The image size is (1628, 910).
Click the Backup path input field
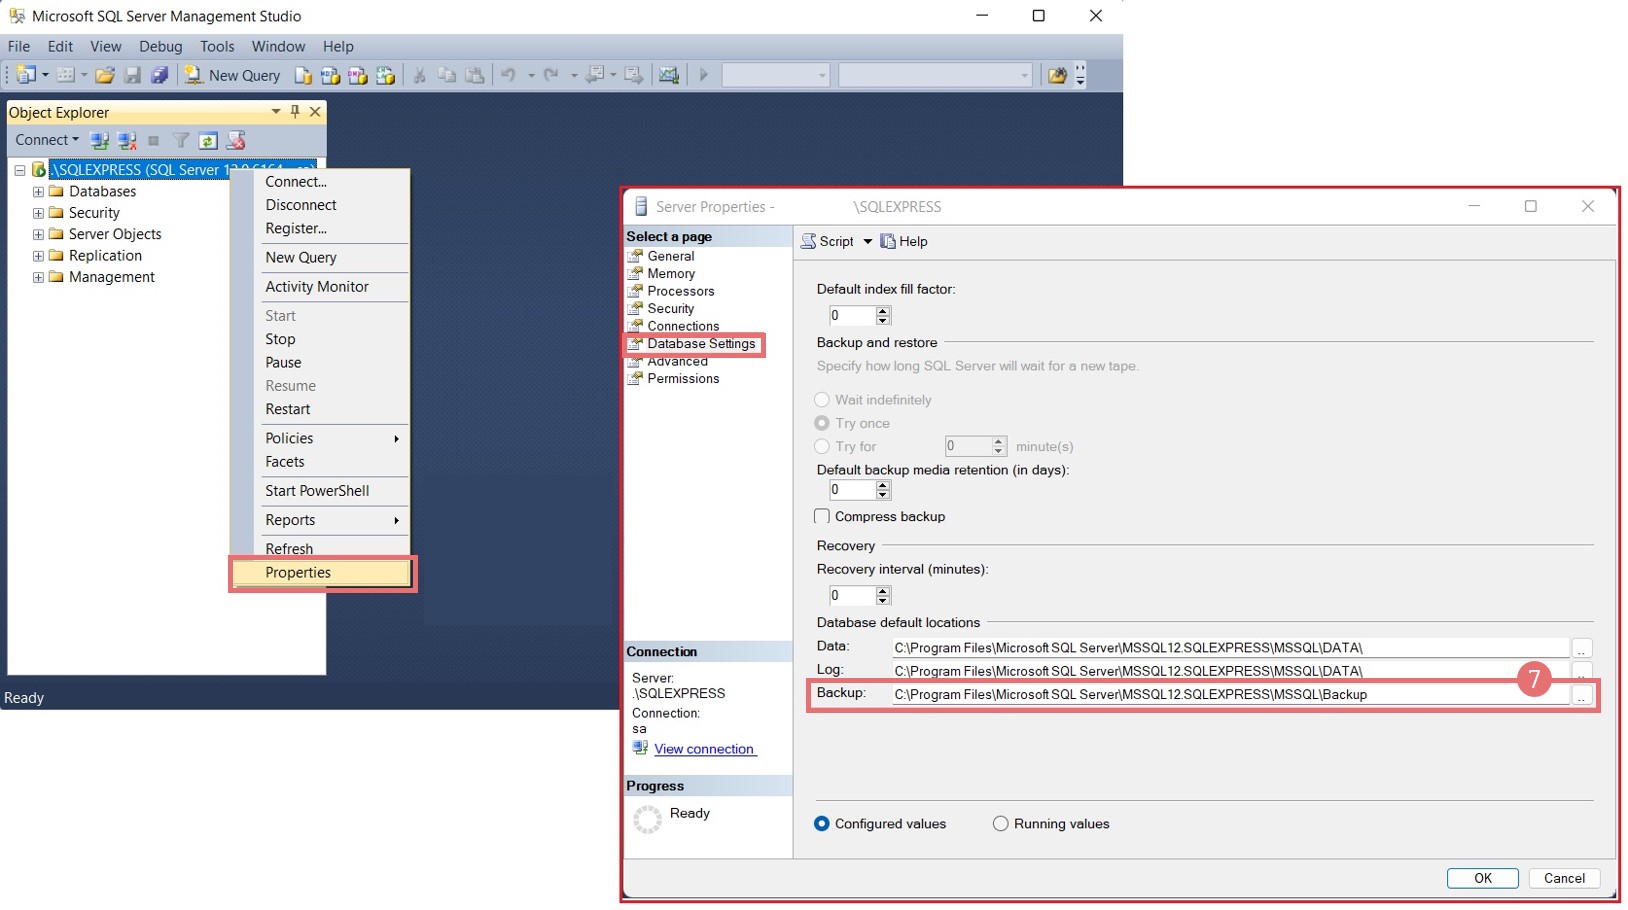click(x=1229, y=695)
